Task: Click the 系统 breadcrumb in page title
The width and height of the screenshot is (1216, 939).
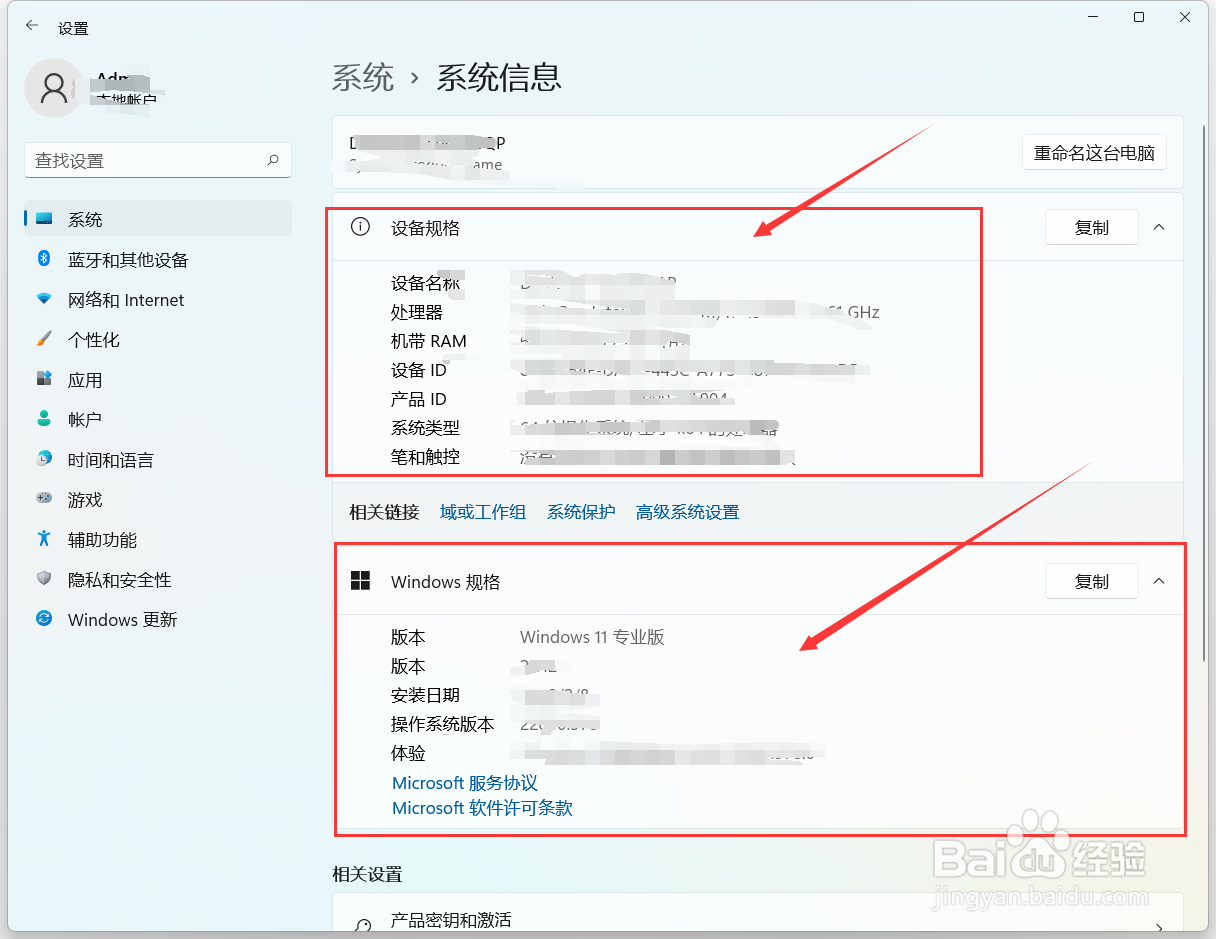Action: point(363,77)
